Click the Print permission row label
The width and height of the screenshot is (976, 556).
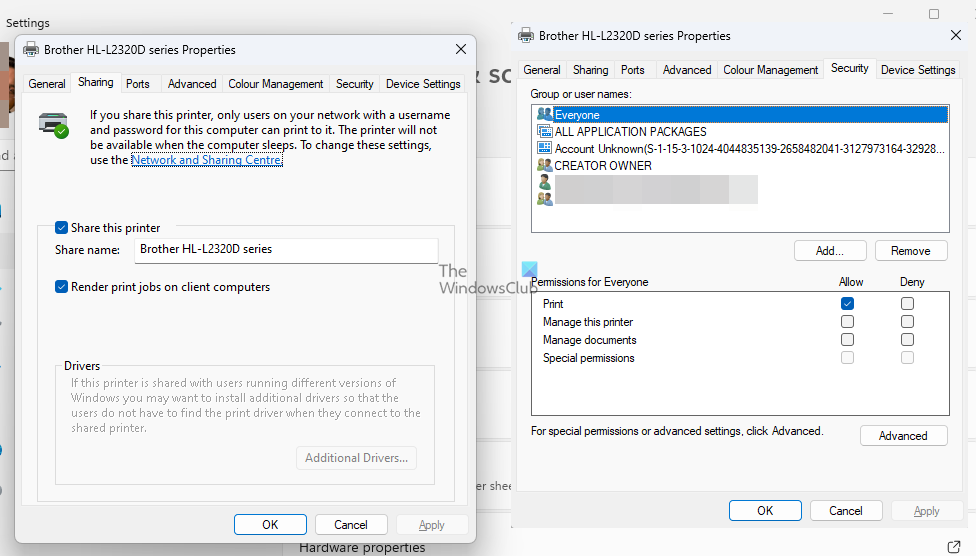[553, 304]
